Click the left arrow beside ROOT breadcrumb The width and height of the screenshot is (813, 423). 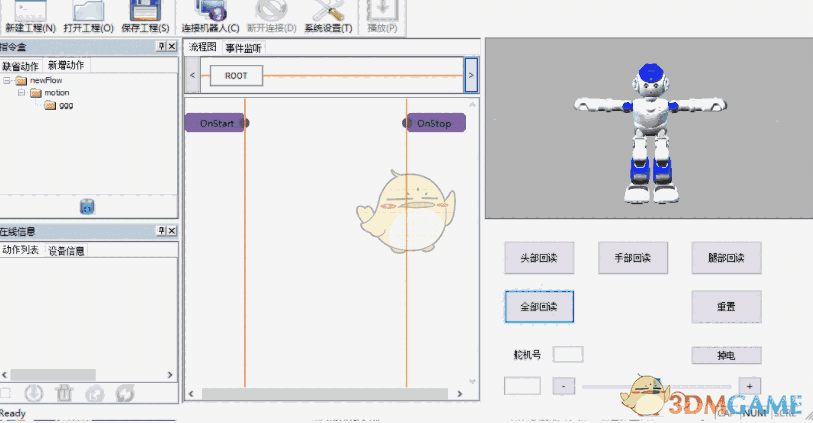[192, 75]
